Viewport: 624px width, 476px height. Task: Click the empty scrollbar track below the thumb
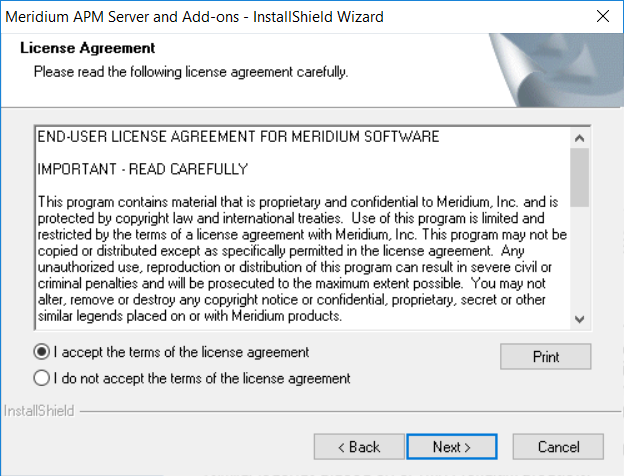(579, 258)
